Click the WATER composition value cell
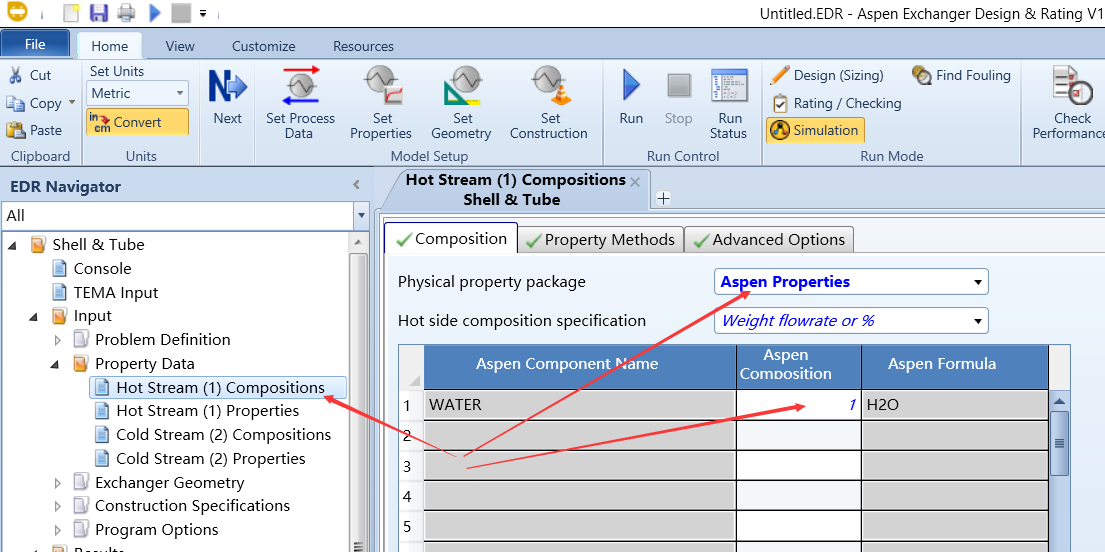The width and height of the screenshot is (1105, 552). click(x=798, y=405)
